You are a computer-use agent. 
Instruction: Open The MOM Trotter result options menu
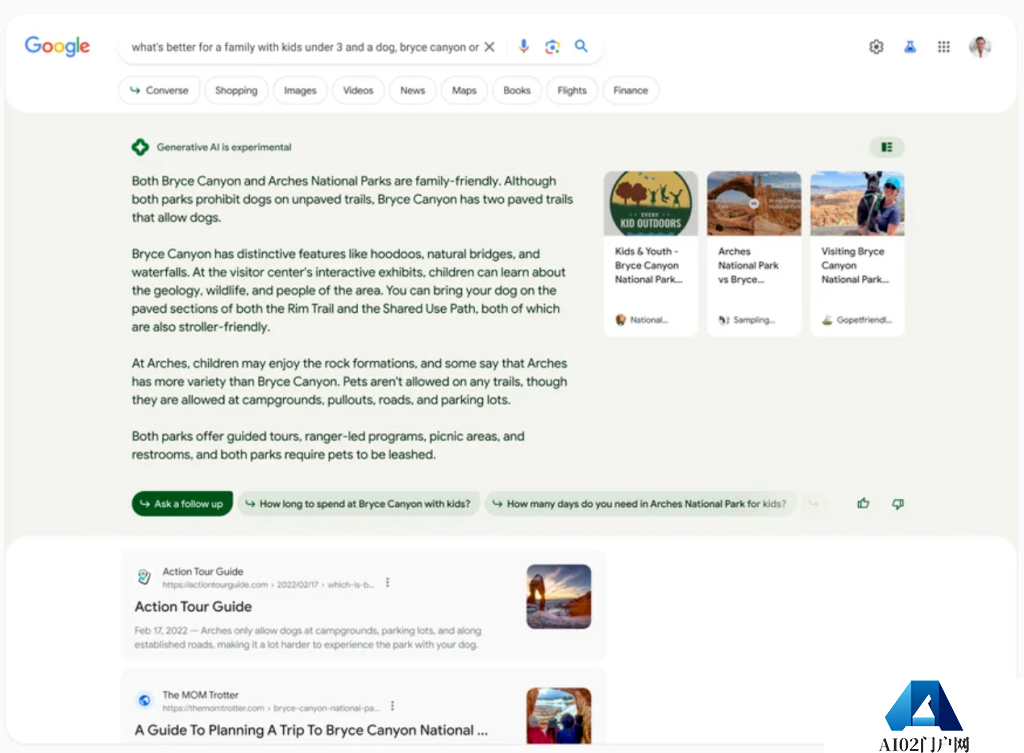pos(392,706)
